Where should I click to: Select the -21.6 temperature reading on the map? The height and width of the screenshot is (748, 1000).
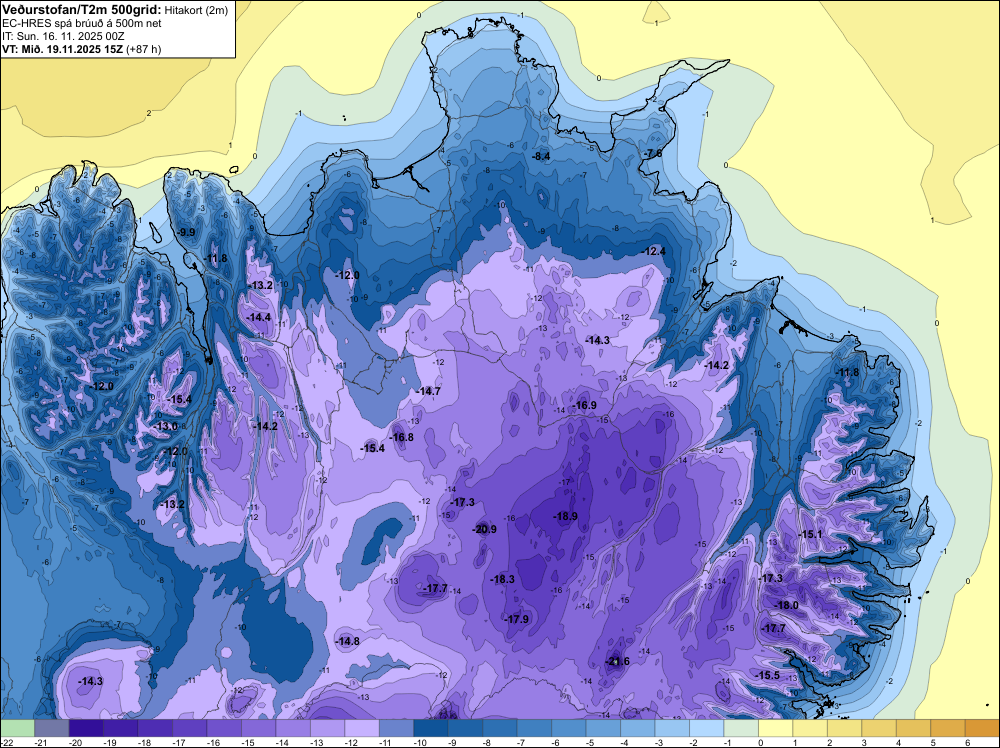tap(617, 661)
